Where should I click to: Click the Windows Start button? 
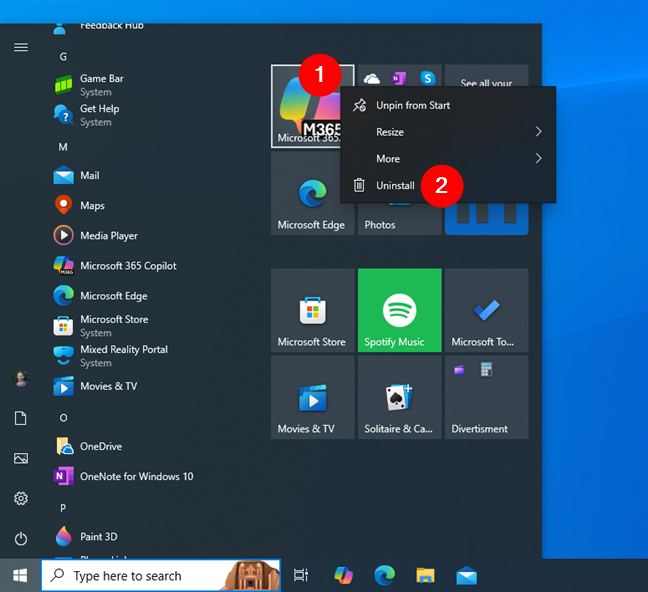[x=20, y=575]
